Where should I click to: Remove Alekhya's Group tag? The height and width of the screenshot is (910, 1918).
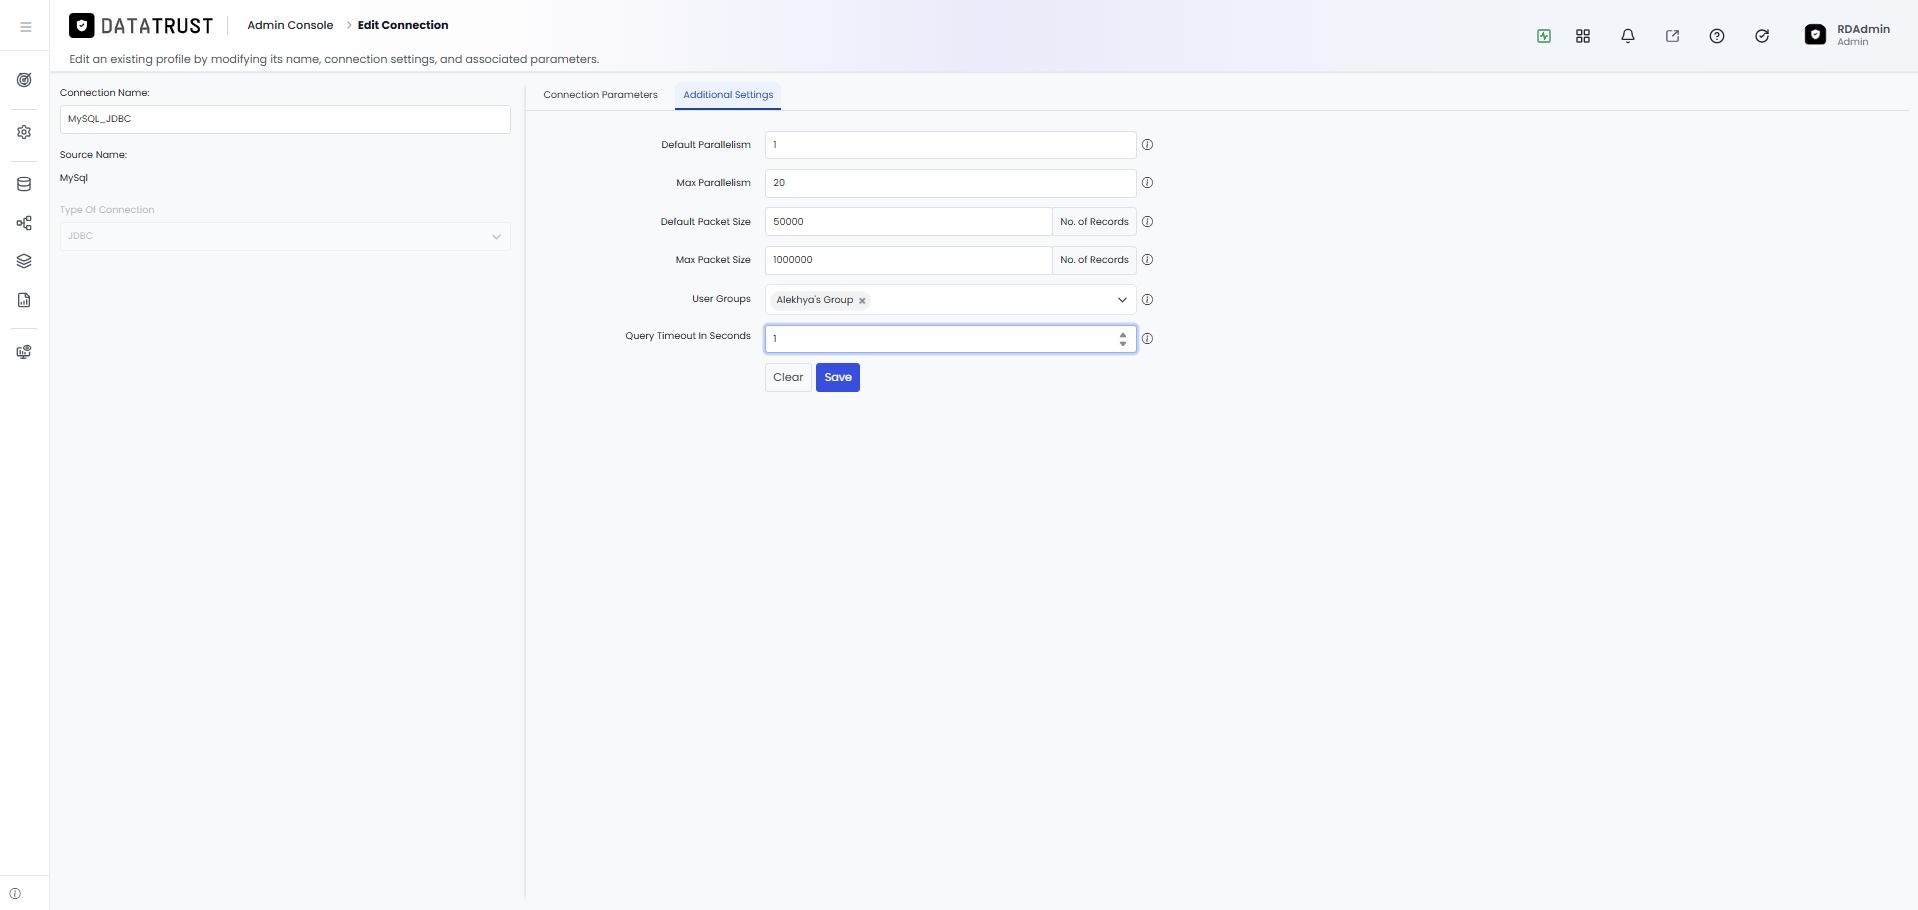click(x=862, y=300)
